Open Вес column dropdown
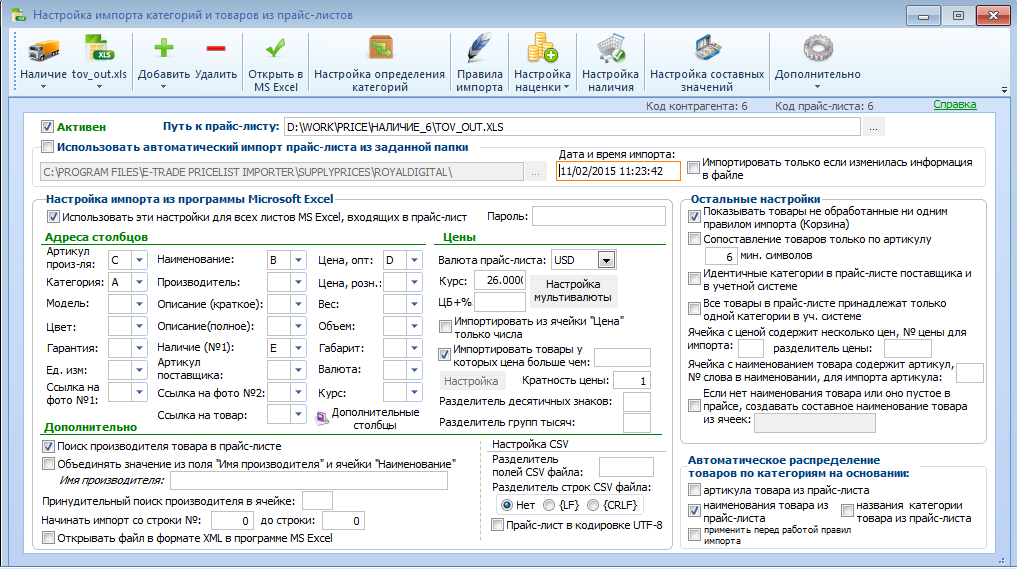Screen dimensions: 1017x569 point(414,304)
